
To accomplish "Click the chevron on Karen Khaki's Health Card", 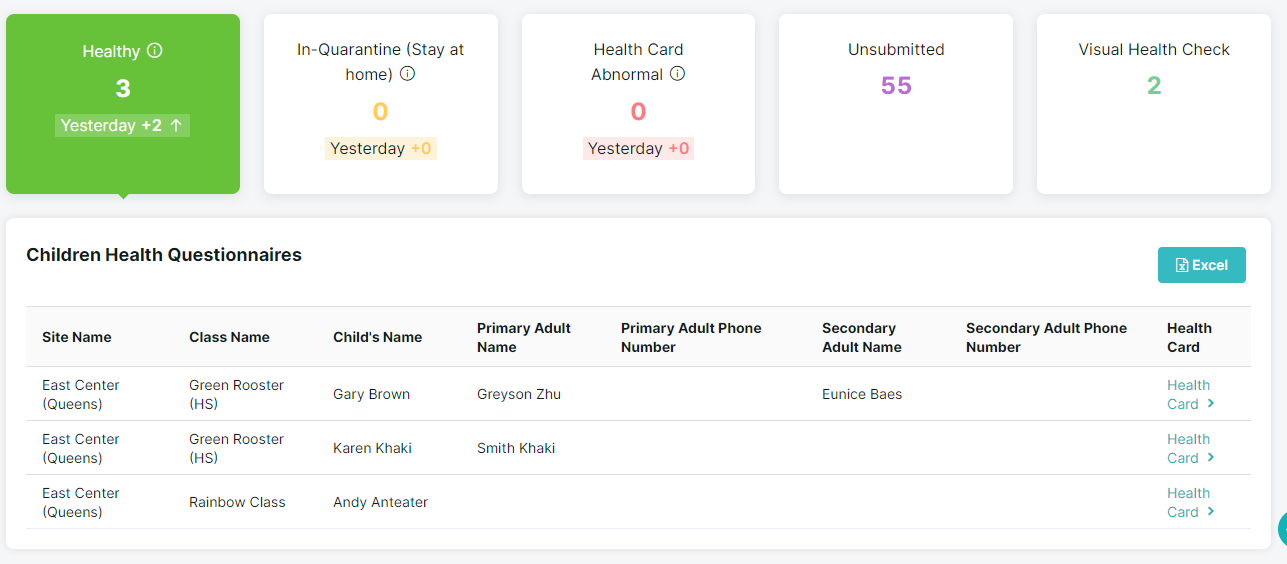I will (1211, 458).
